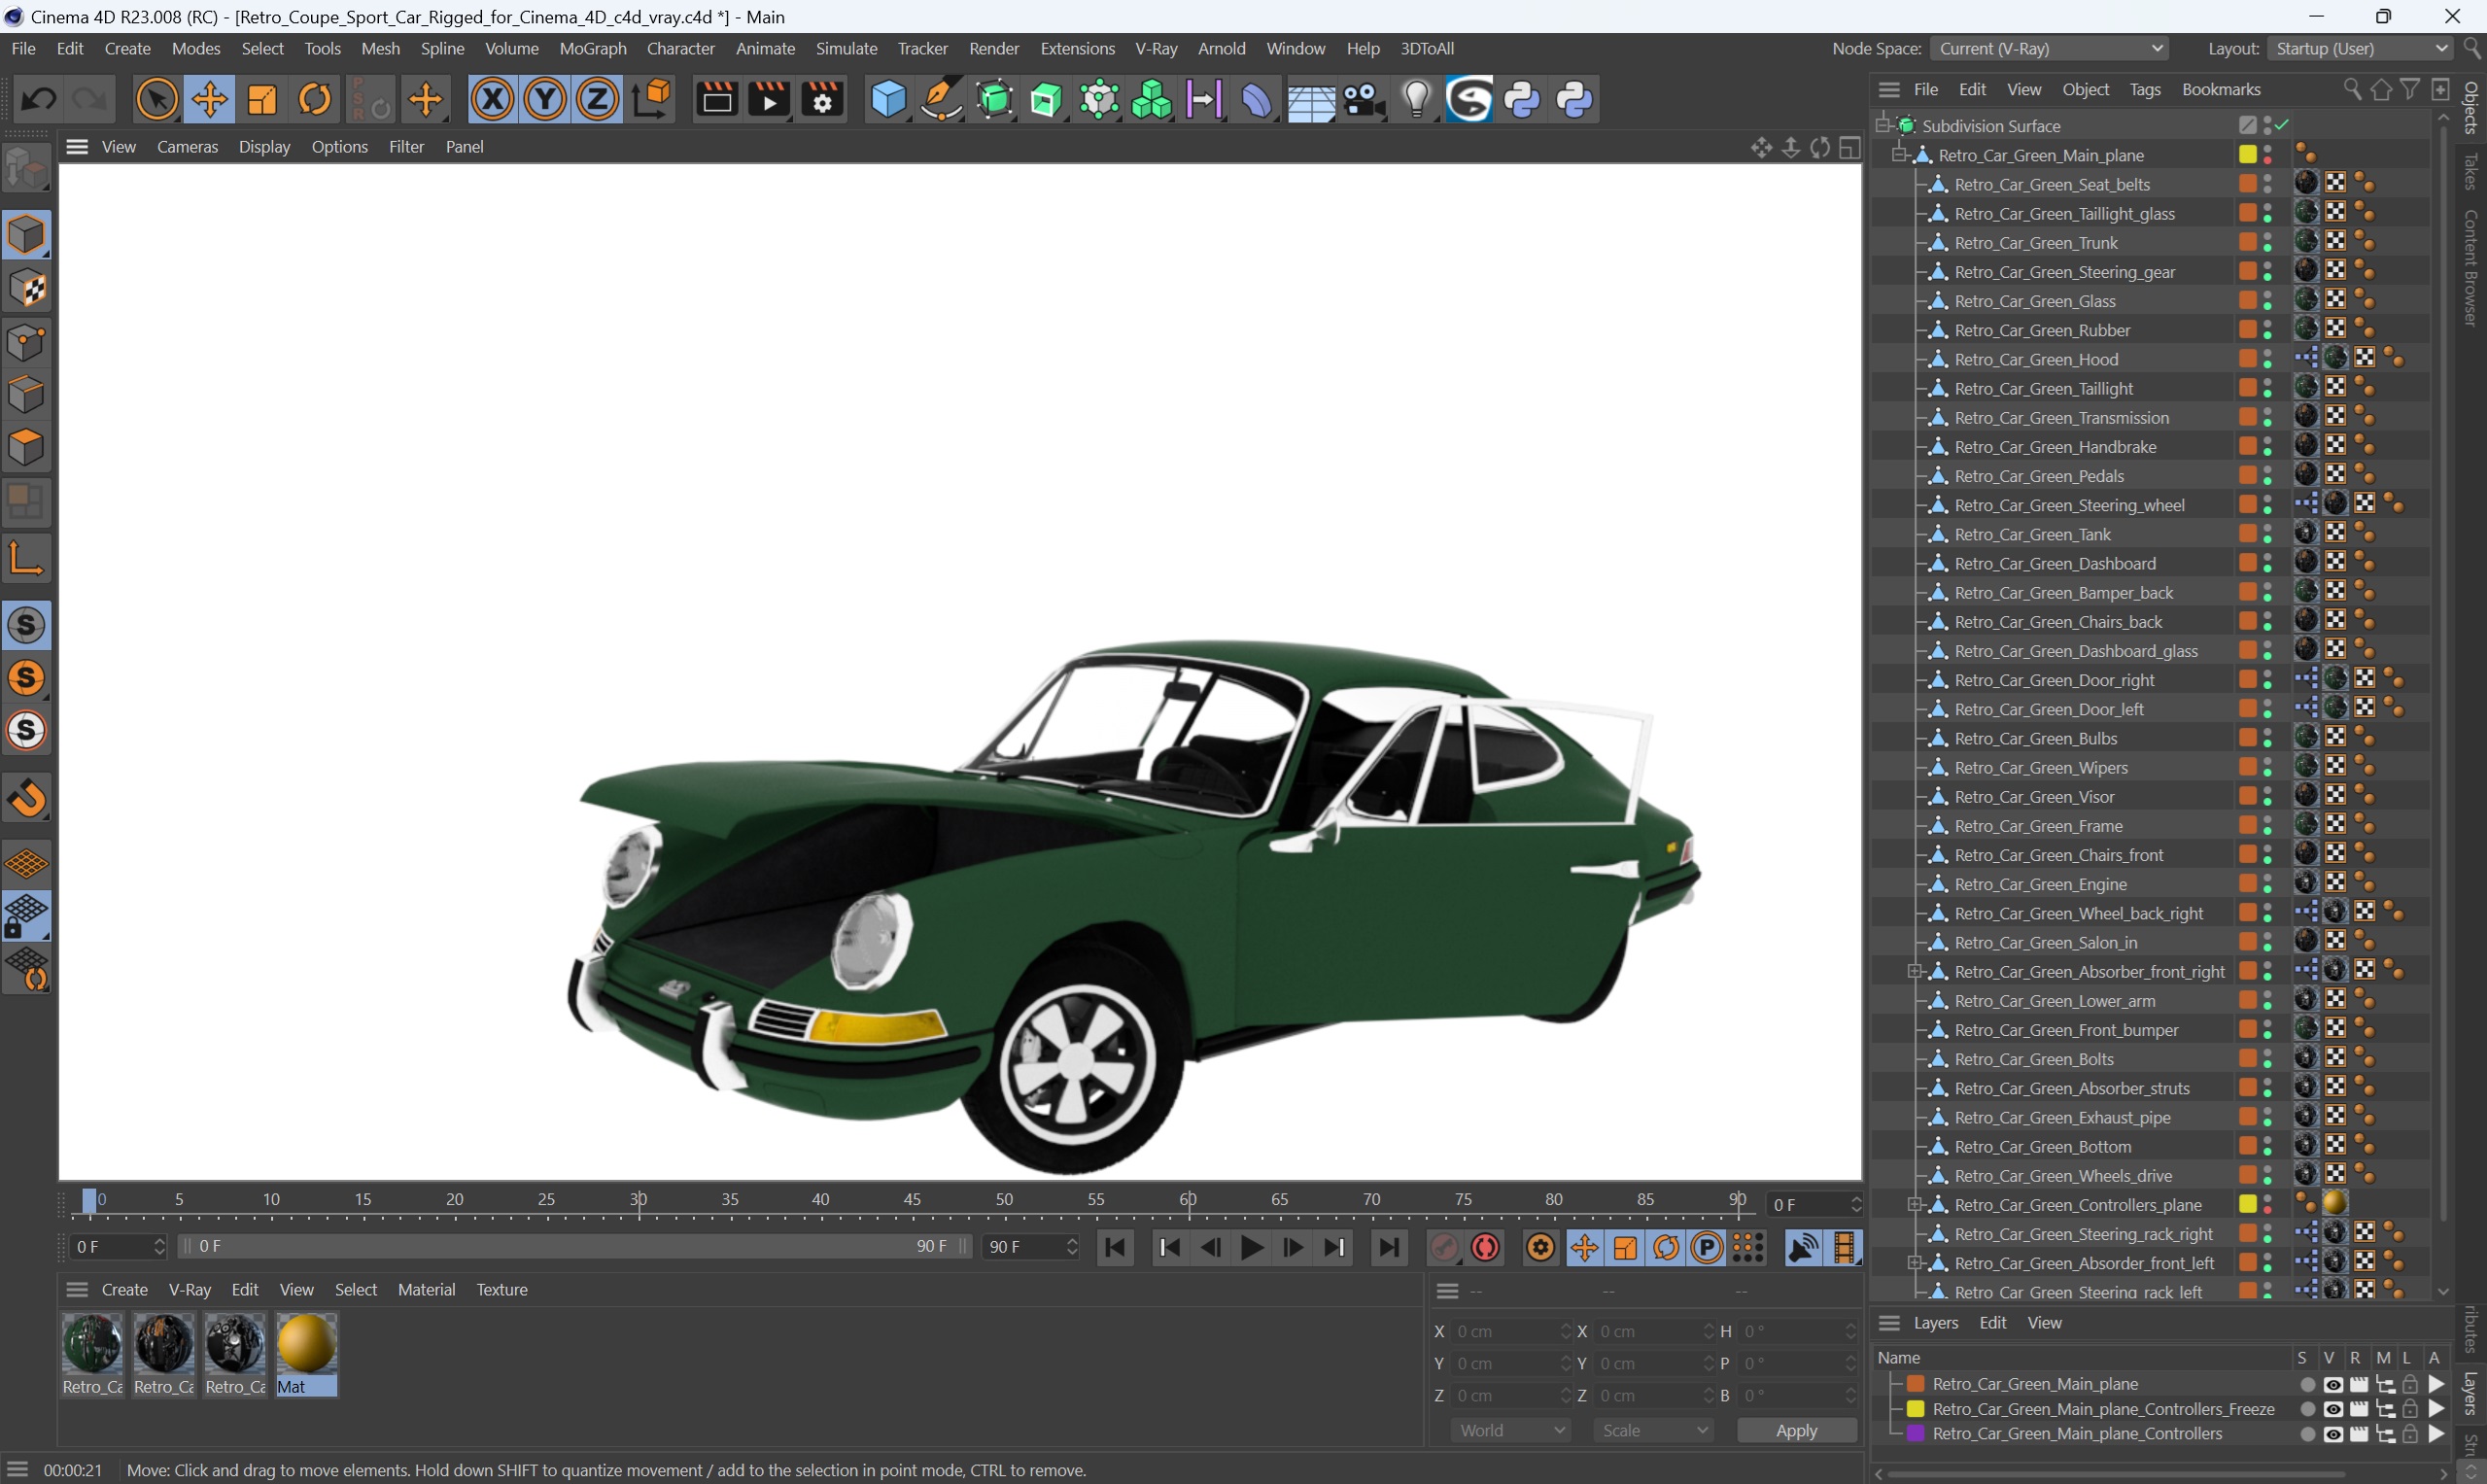Screen dimensions: 2487x1484
Task: Open the MoGraph menu
Action: point(592,48)
